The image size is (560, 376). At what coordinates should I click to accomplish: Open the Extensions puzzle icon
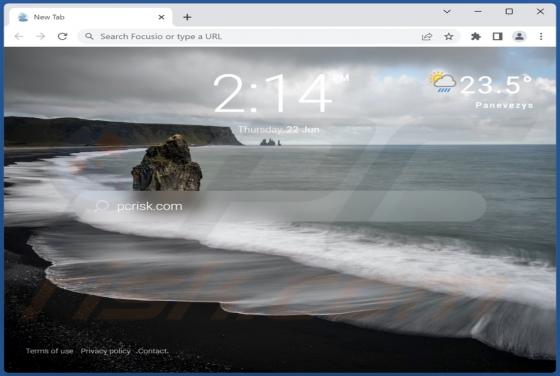click(476, 36)
